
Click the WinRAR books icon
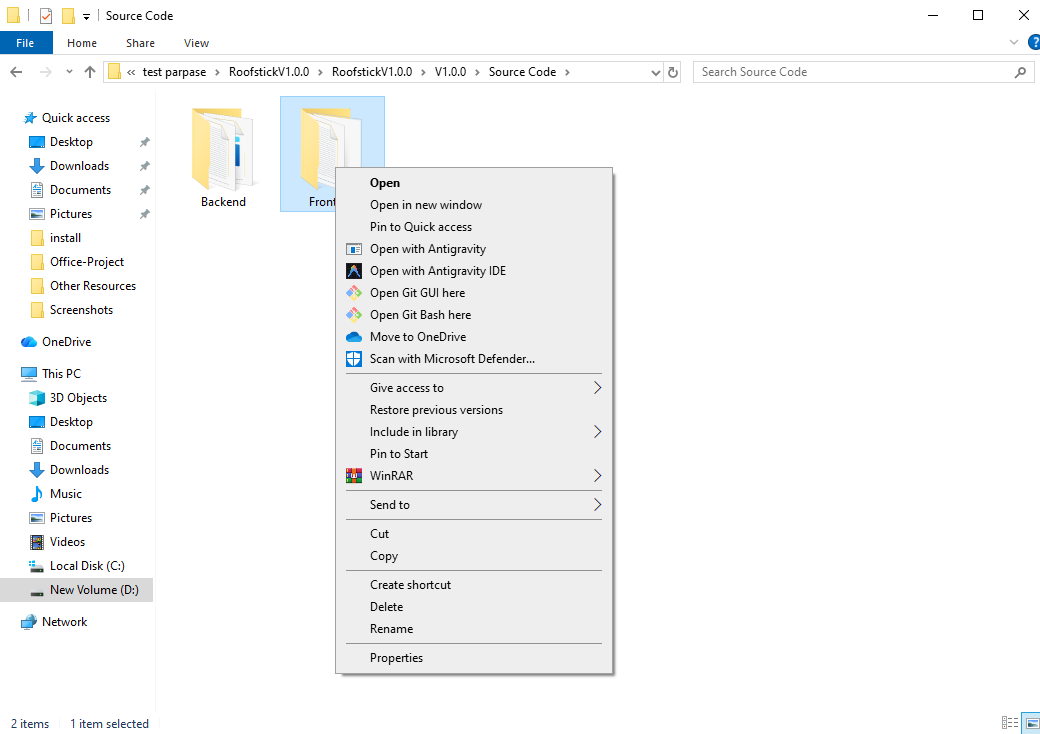pyautogui.click(x=354, y=475)
